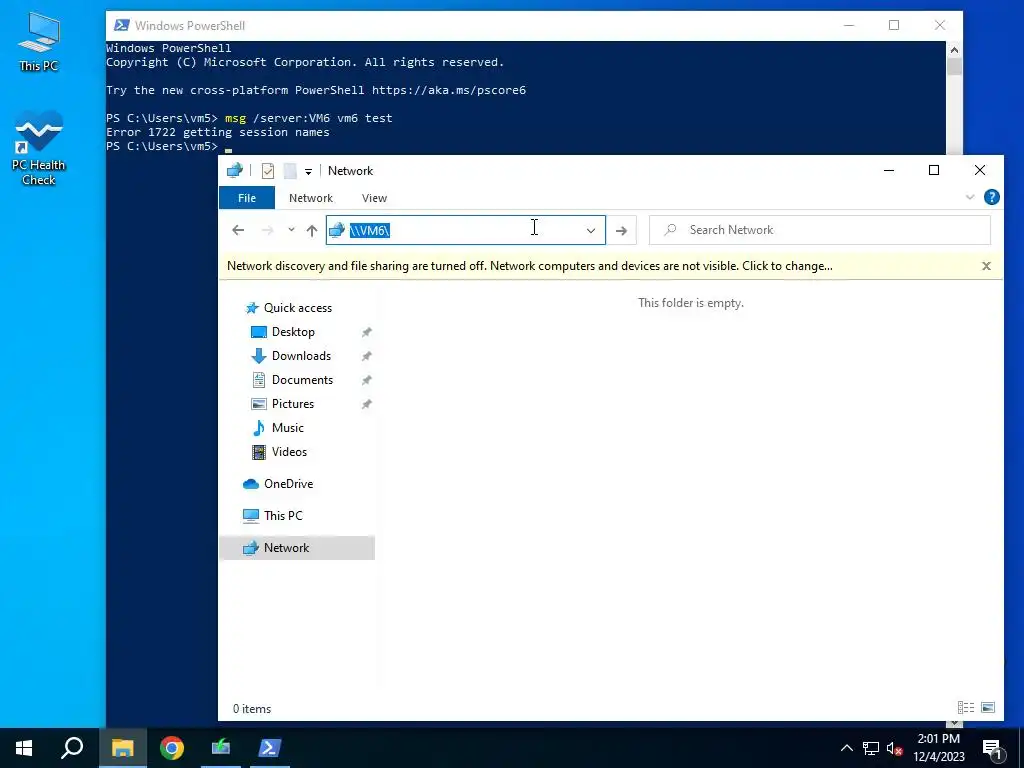Image resolution: width=1024 pixels, height=768 pixels.
Task: Switch to Details view layout
Action: click(x=966, y=707)
